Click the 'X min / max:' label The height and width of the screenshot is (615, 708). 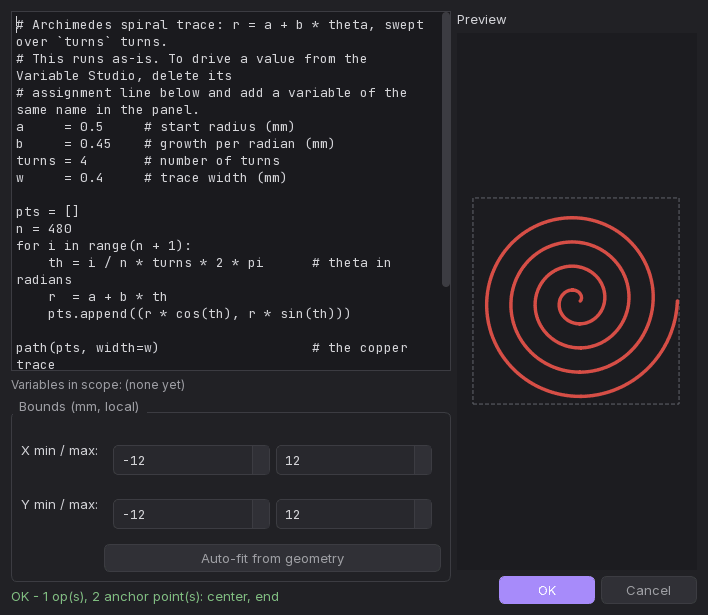(x=59, y=451)
